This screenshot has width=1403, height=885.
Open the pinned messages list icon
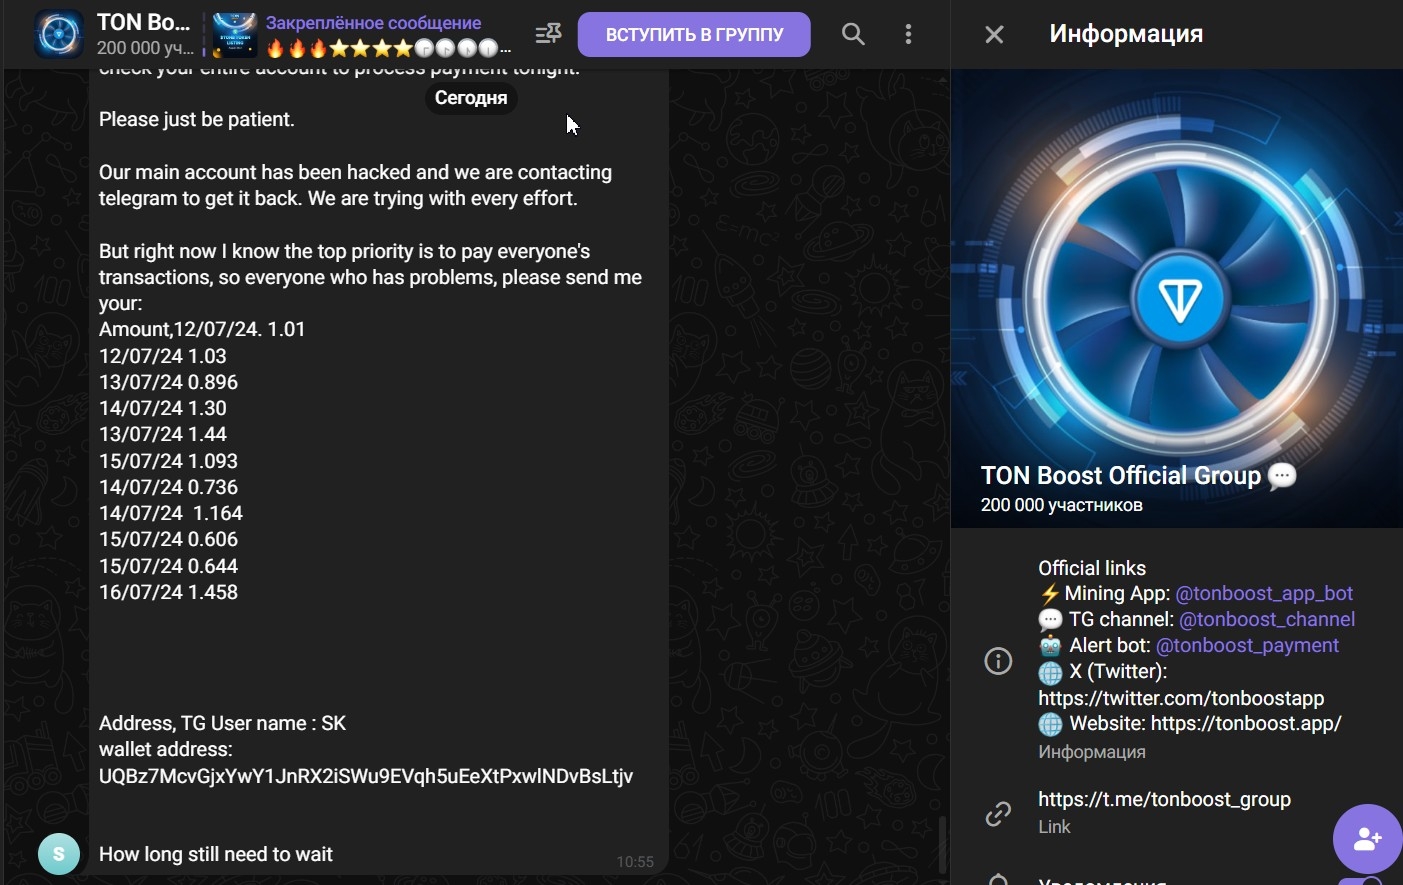pyautogui.click(x=548, y=34)
